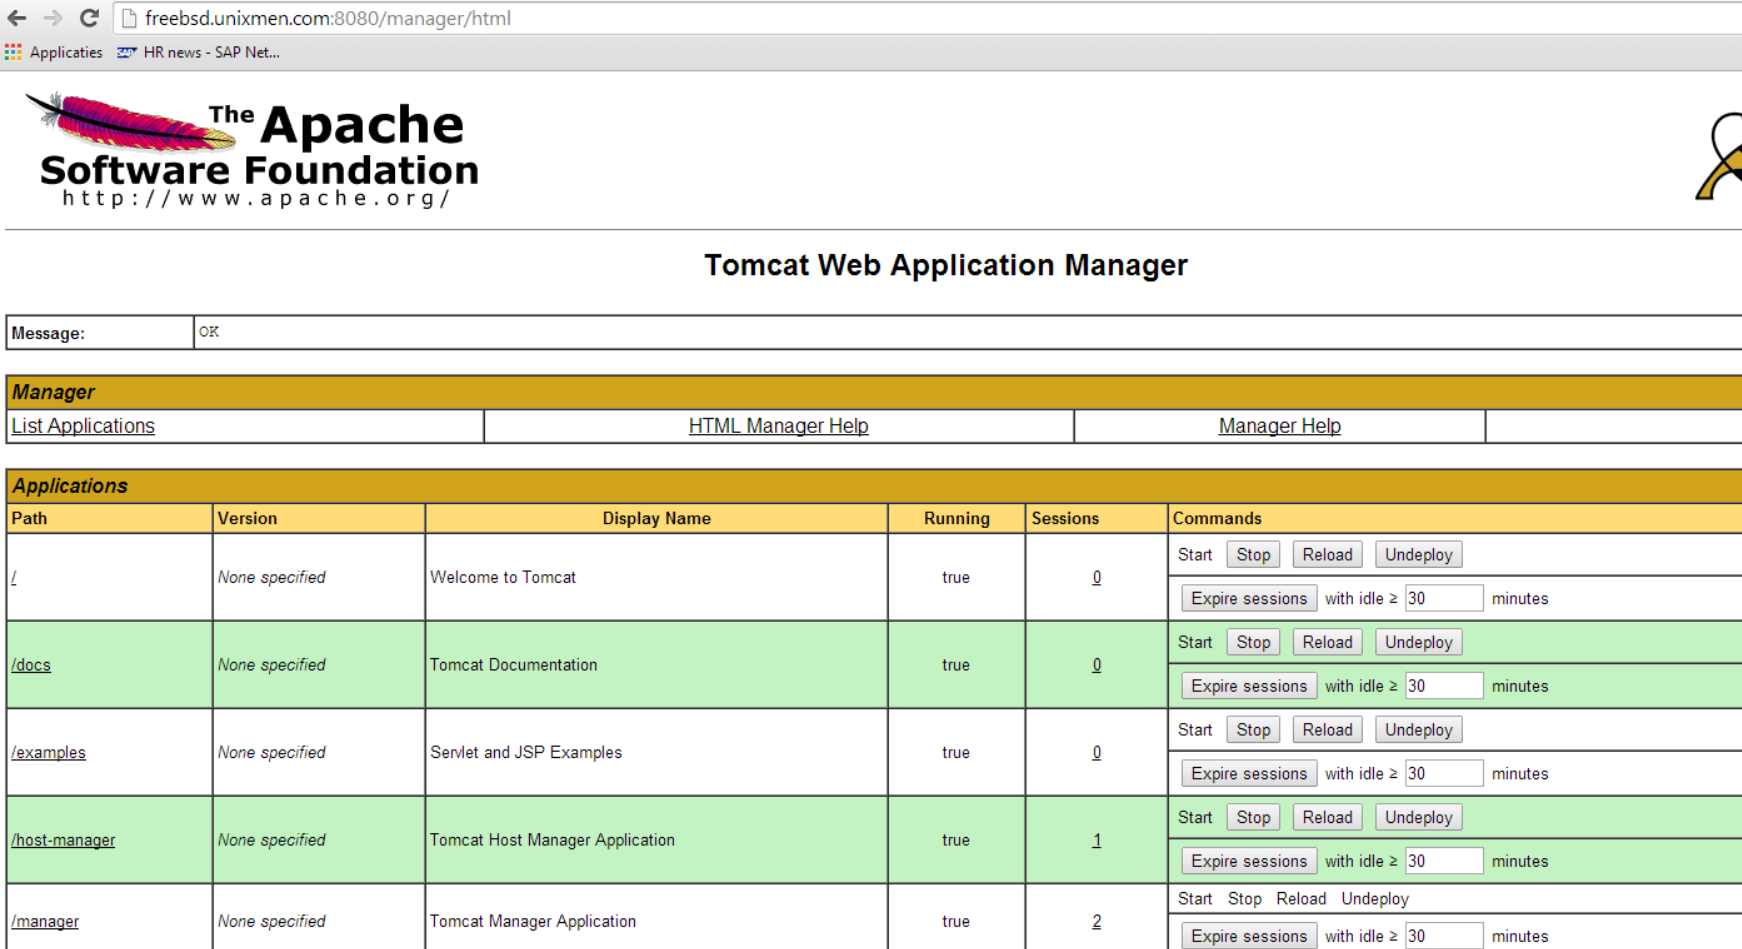Expire sessions for /manager application

(x=1249, y=936)
